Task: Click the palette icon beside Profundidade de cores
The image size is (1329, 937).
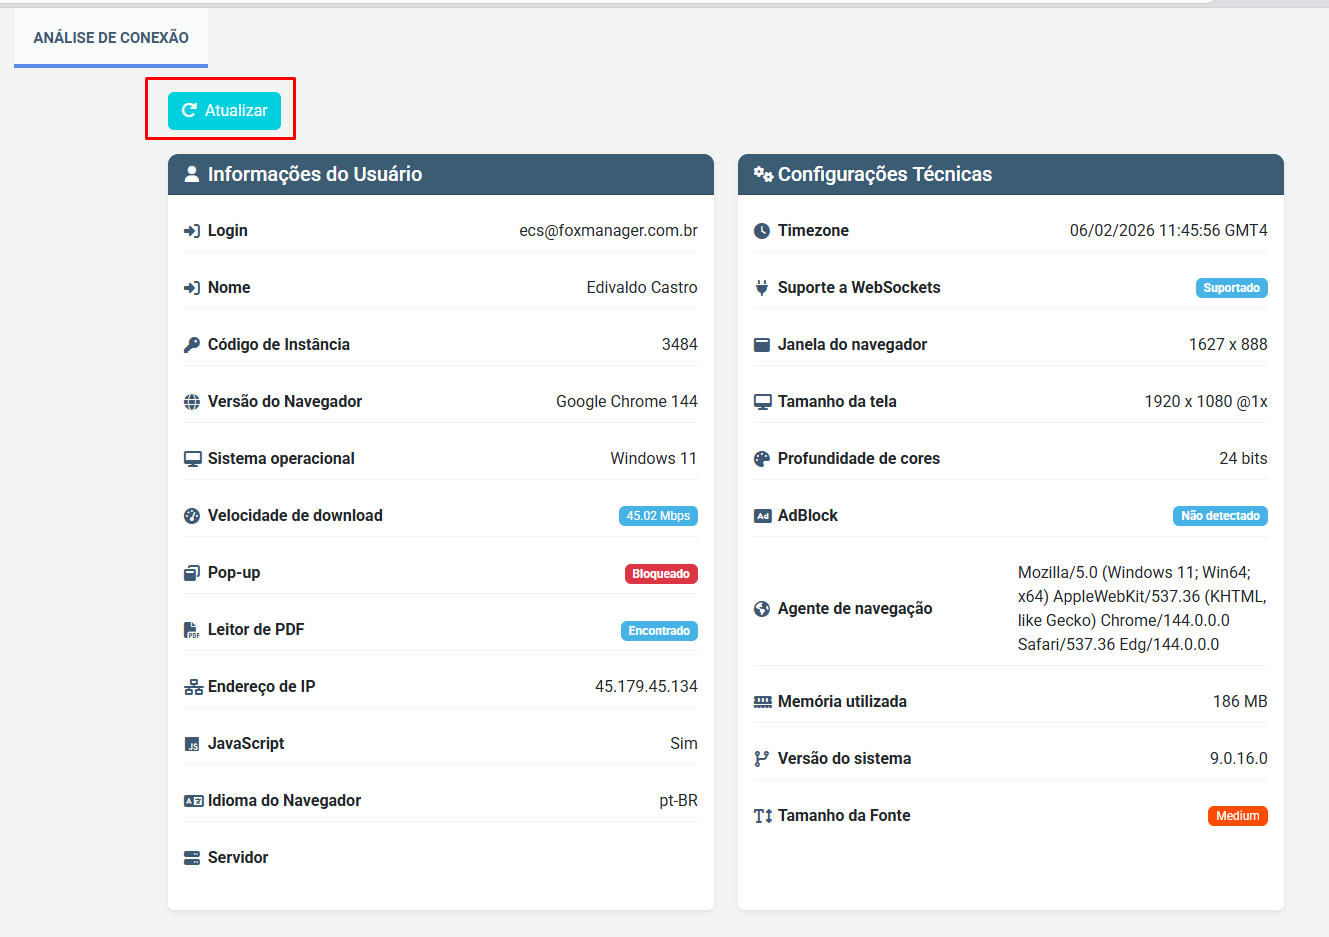Action: (x=762, y=459)
